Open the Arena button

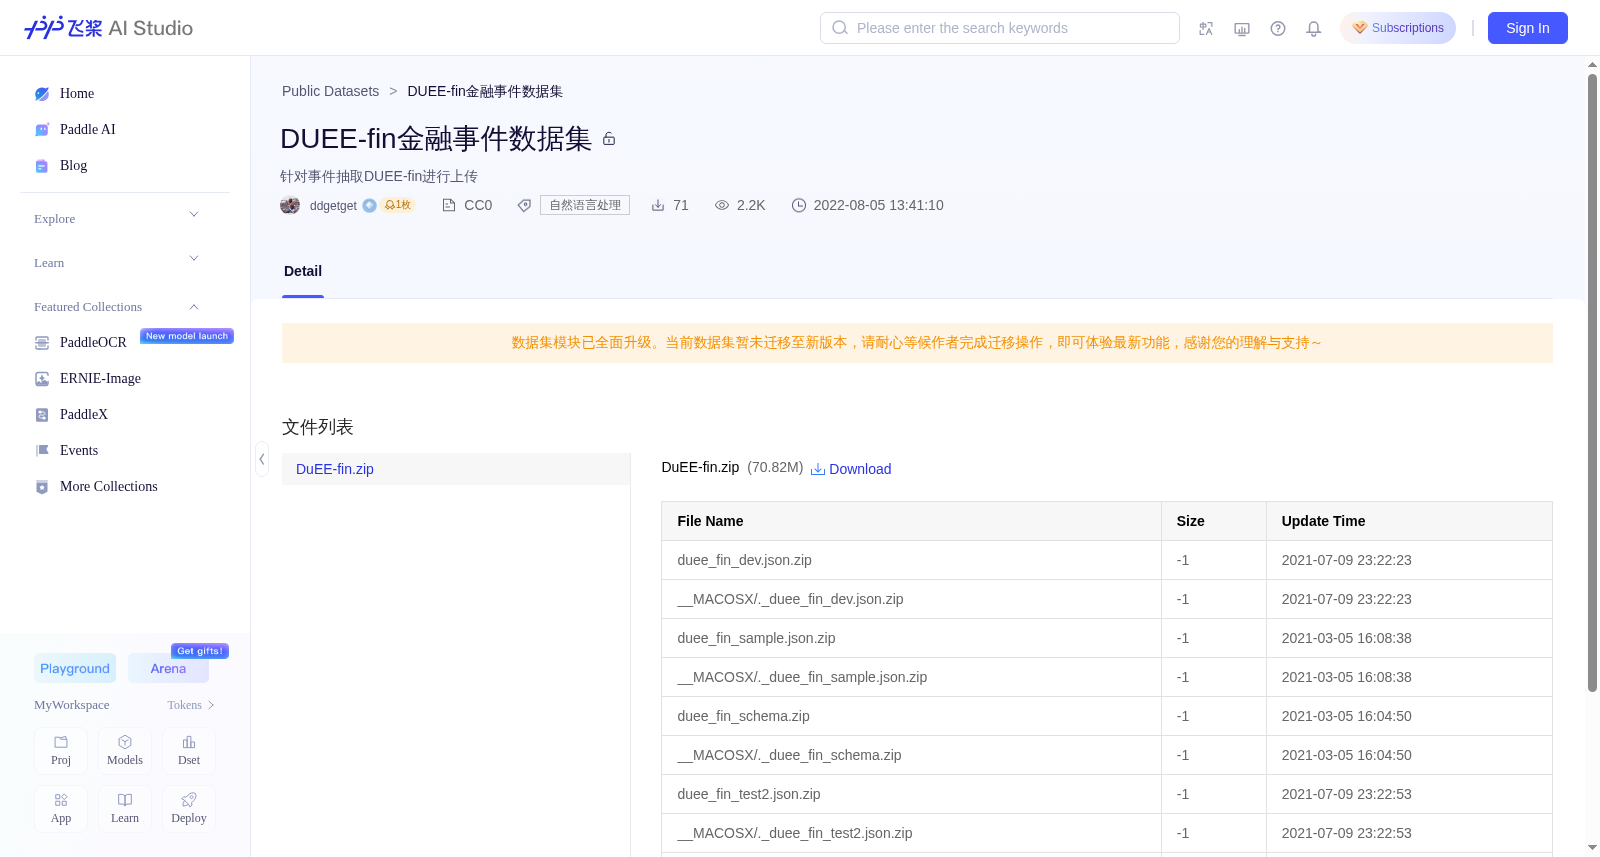click(x=168, y=668)
